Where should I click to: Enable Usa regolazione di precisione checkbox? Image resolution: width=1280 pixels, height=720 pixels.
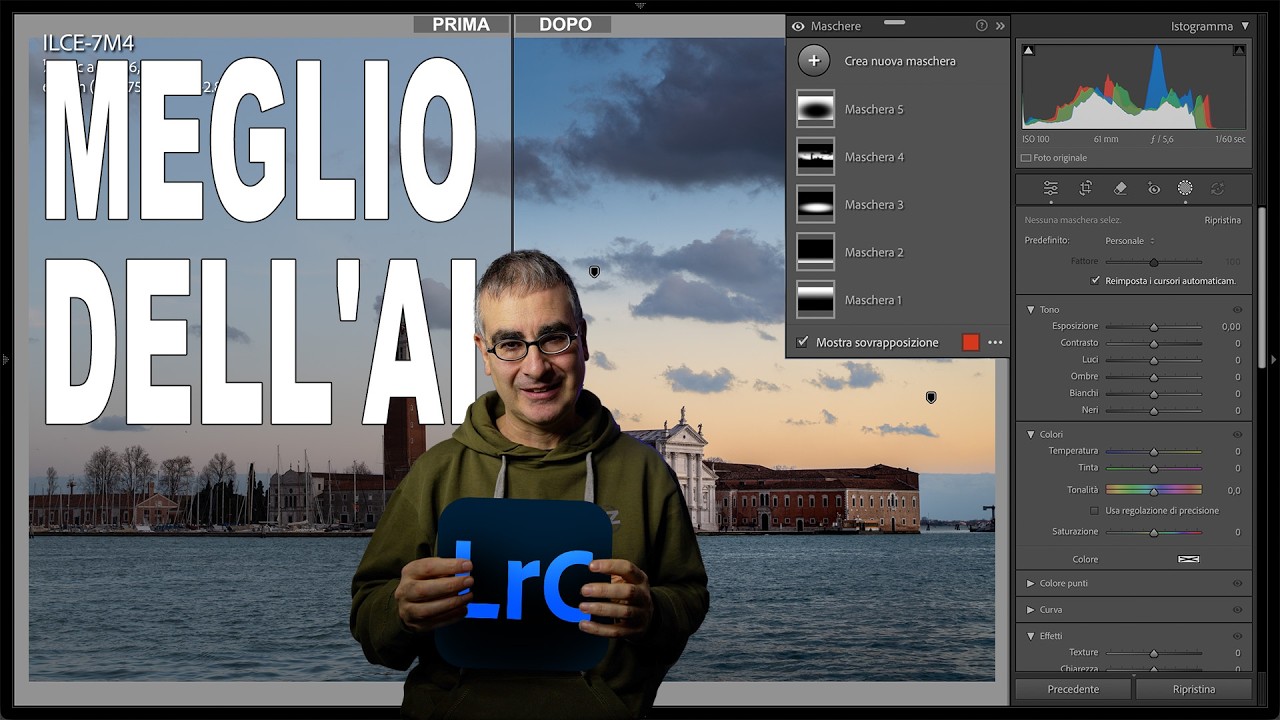coord(1096,510)
